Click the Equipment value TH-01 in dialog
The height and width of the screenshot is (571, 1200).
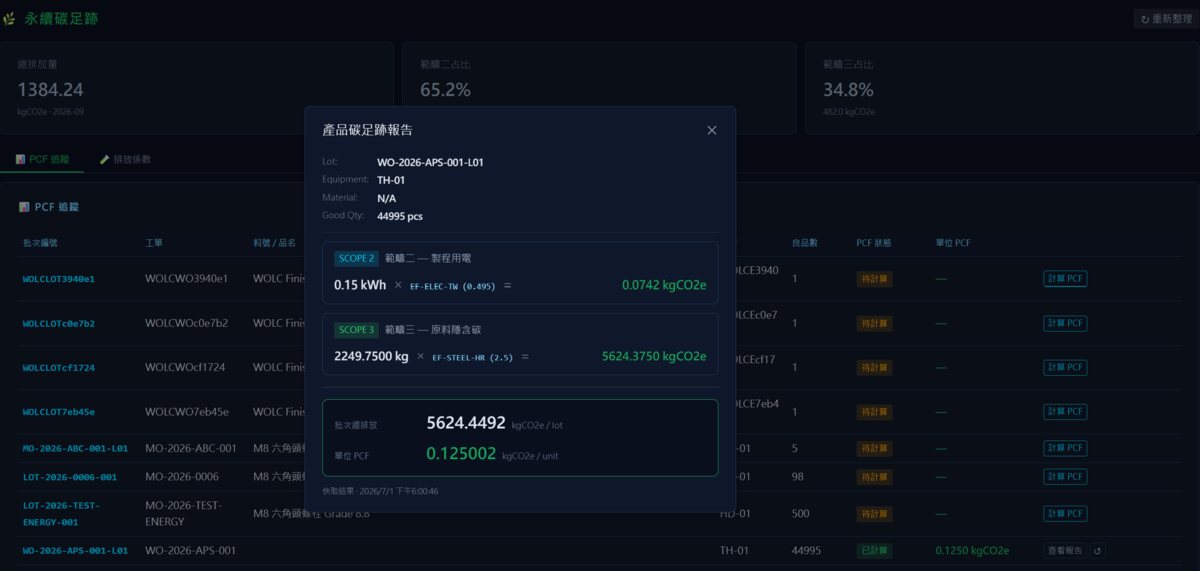point(391,180)
